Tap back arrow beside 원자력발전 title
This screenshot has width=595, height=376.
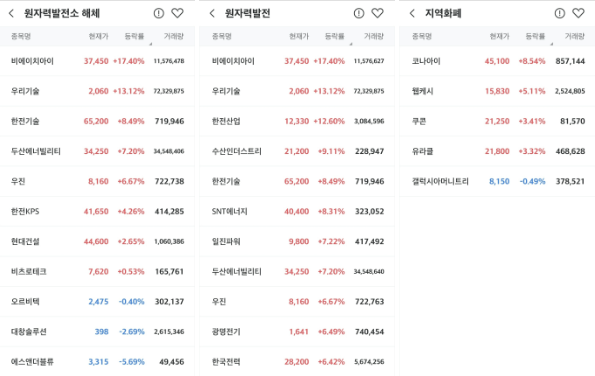(x=212, y=13)
